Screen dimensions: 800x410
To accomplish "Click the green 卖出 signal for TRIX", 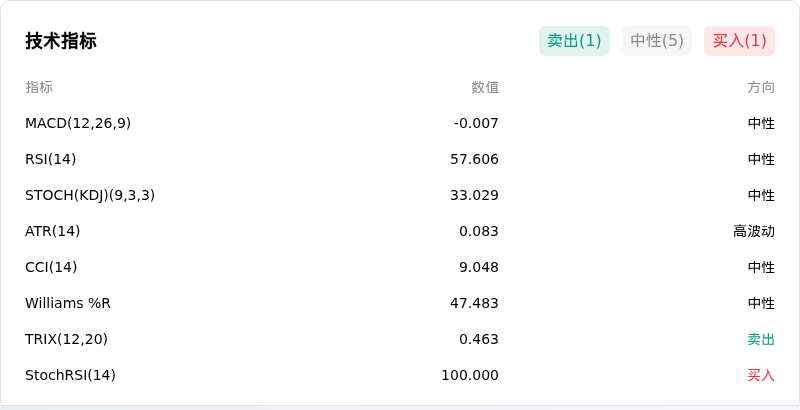I will tap(761, 339).
